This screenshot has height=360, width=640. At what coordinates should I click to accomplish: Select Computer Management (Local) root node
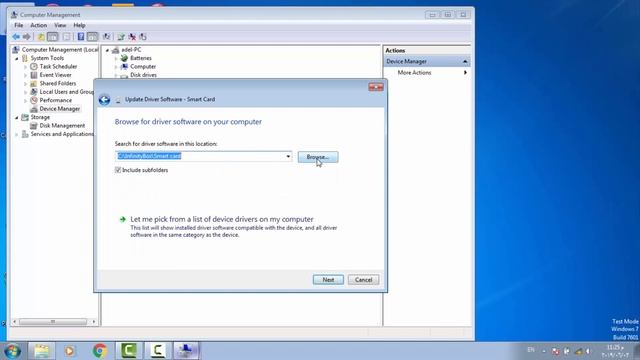(x=60, y=50)
